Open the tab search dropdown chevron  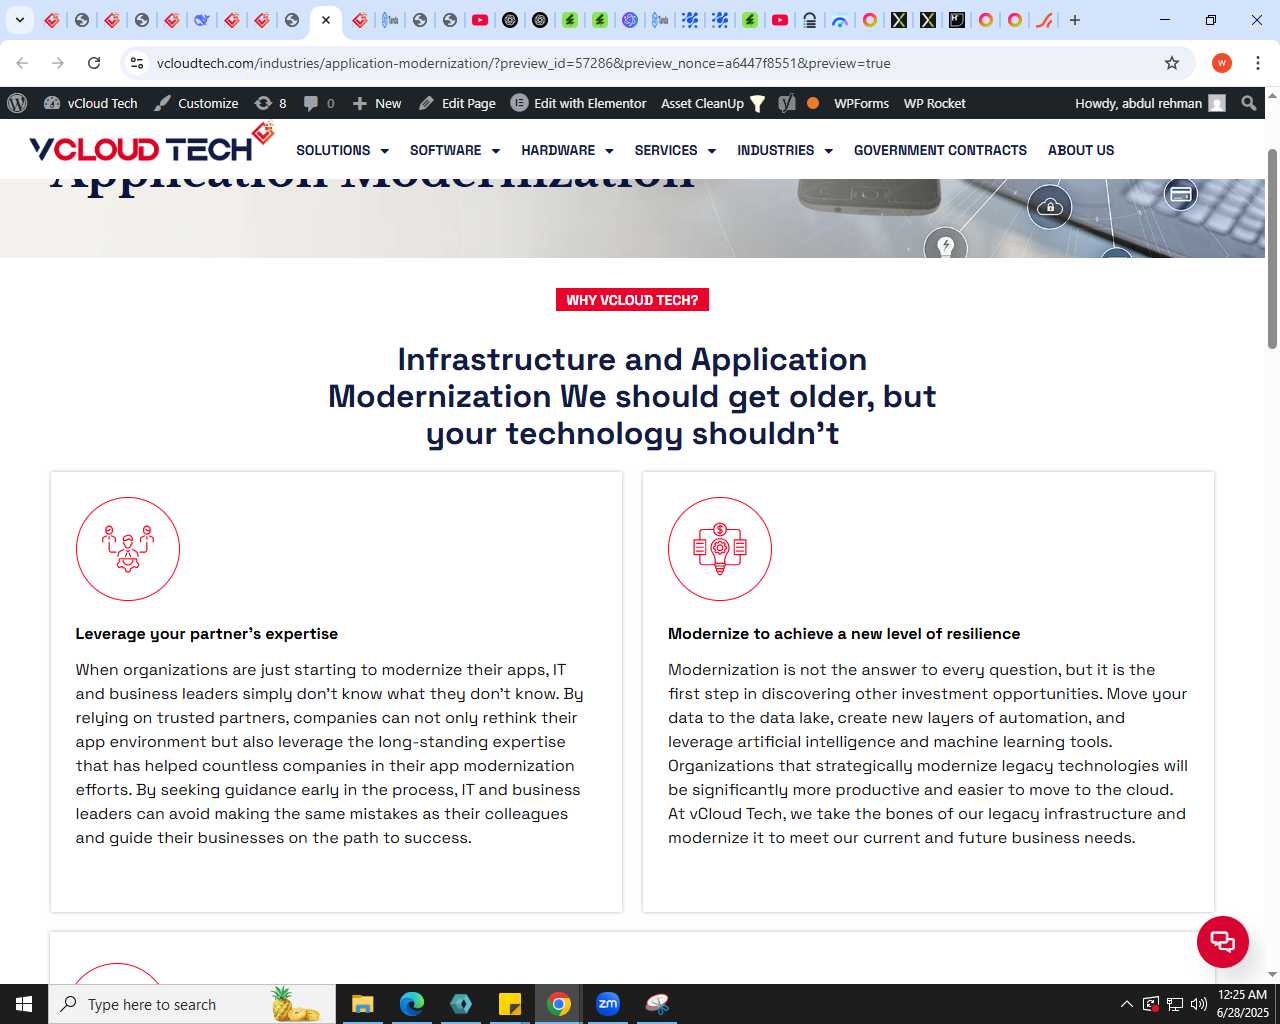19,20
